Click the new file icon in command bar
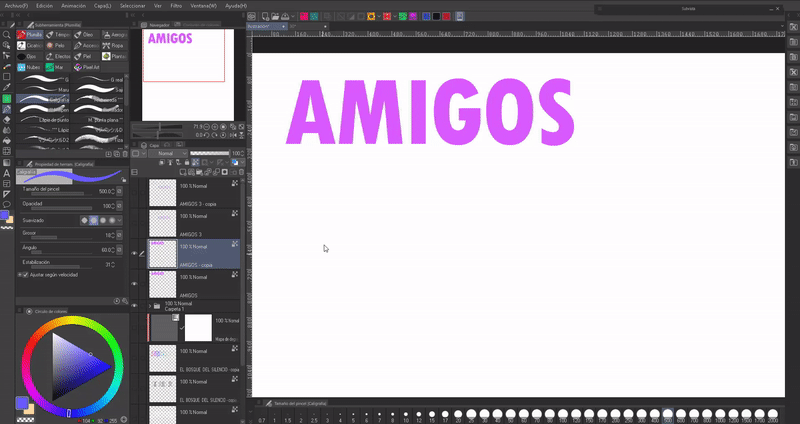The width and height of the screenshot is (800, 424). click(x=265, y=16)
